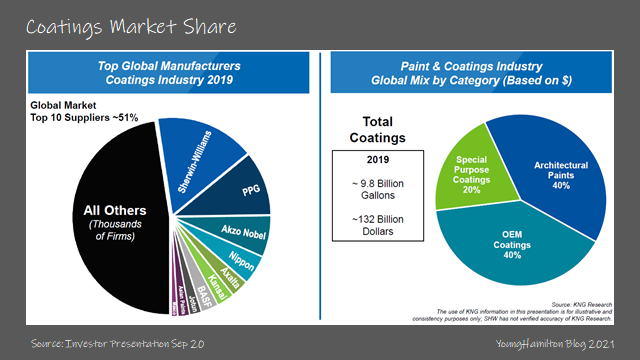Select the 'Paint & Coatings Industry' header banner
The image size is (640, 360).
[471, 73]
